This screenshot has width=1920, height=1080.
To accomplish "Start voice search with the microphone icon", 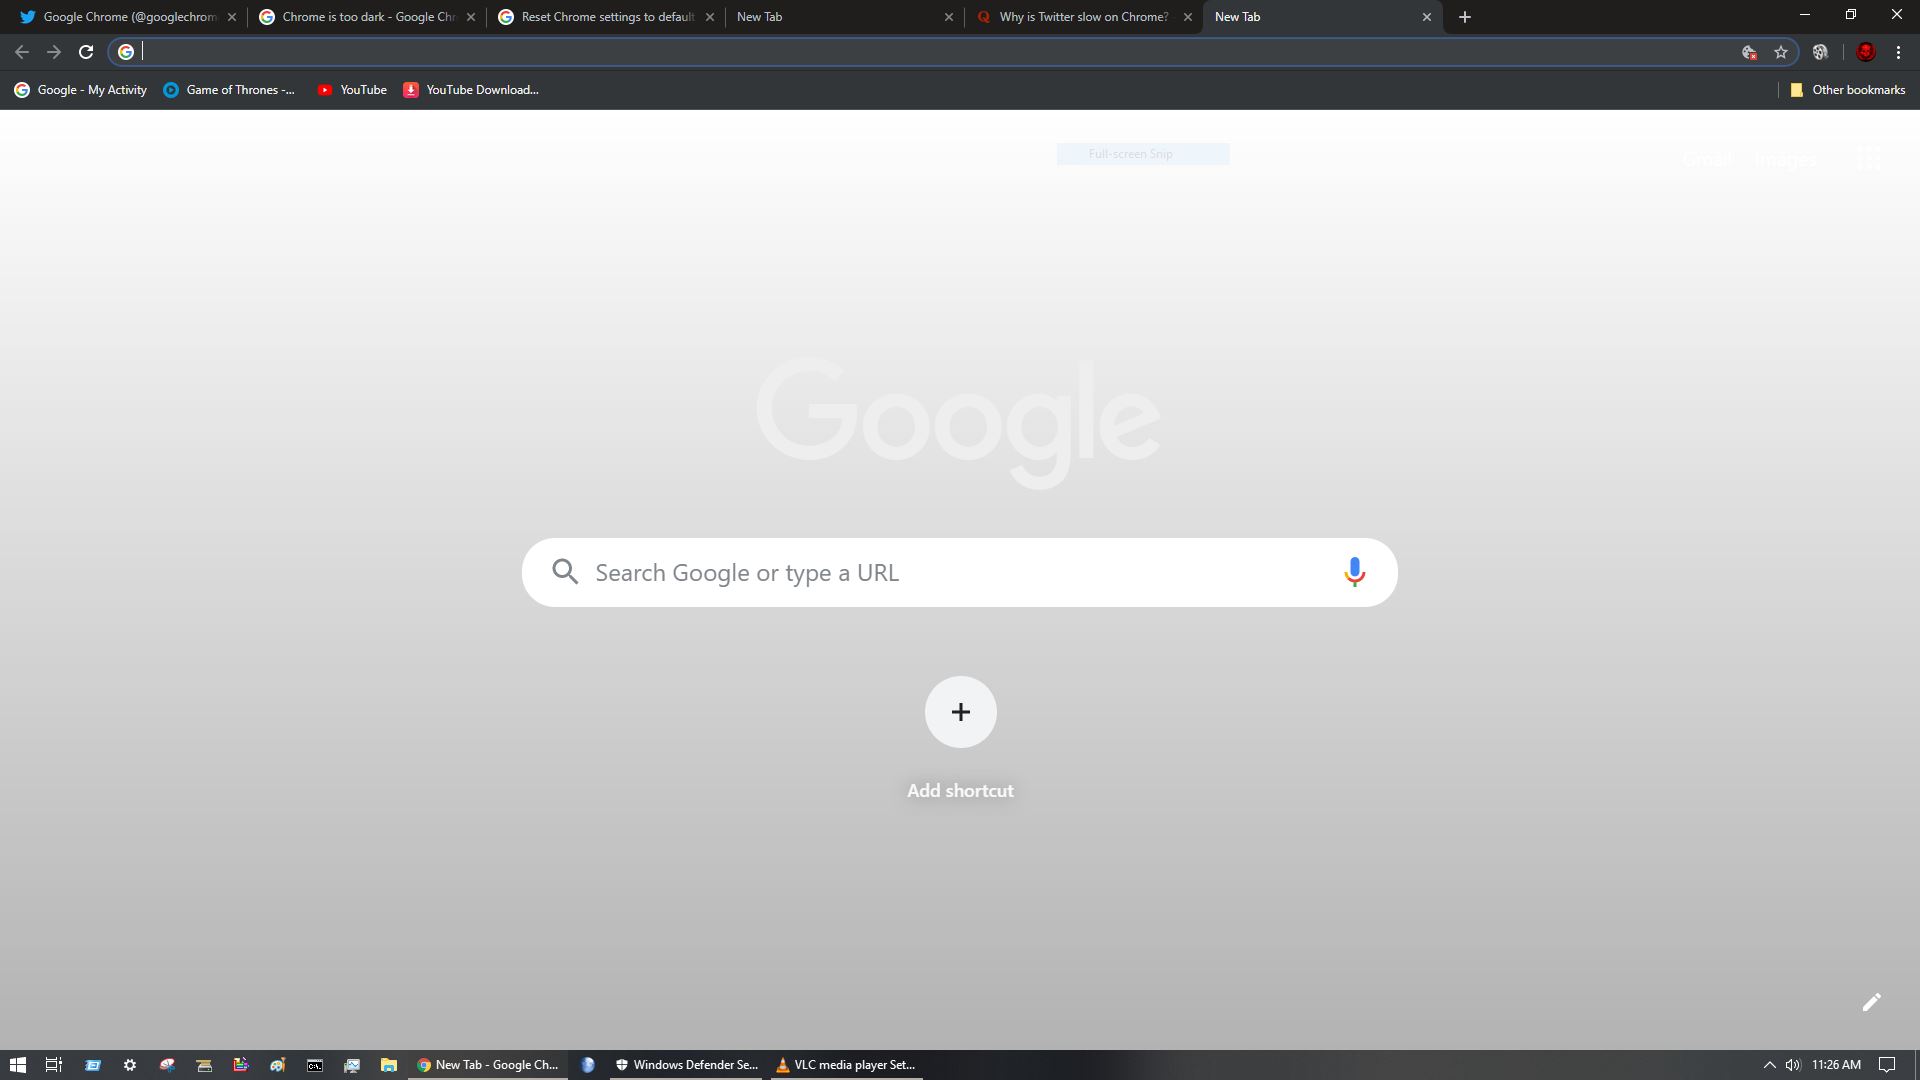I will 1354,572.
